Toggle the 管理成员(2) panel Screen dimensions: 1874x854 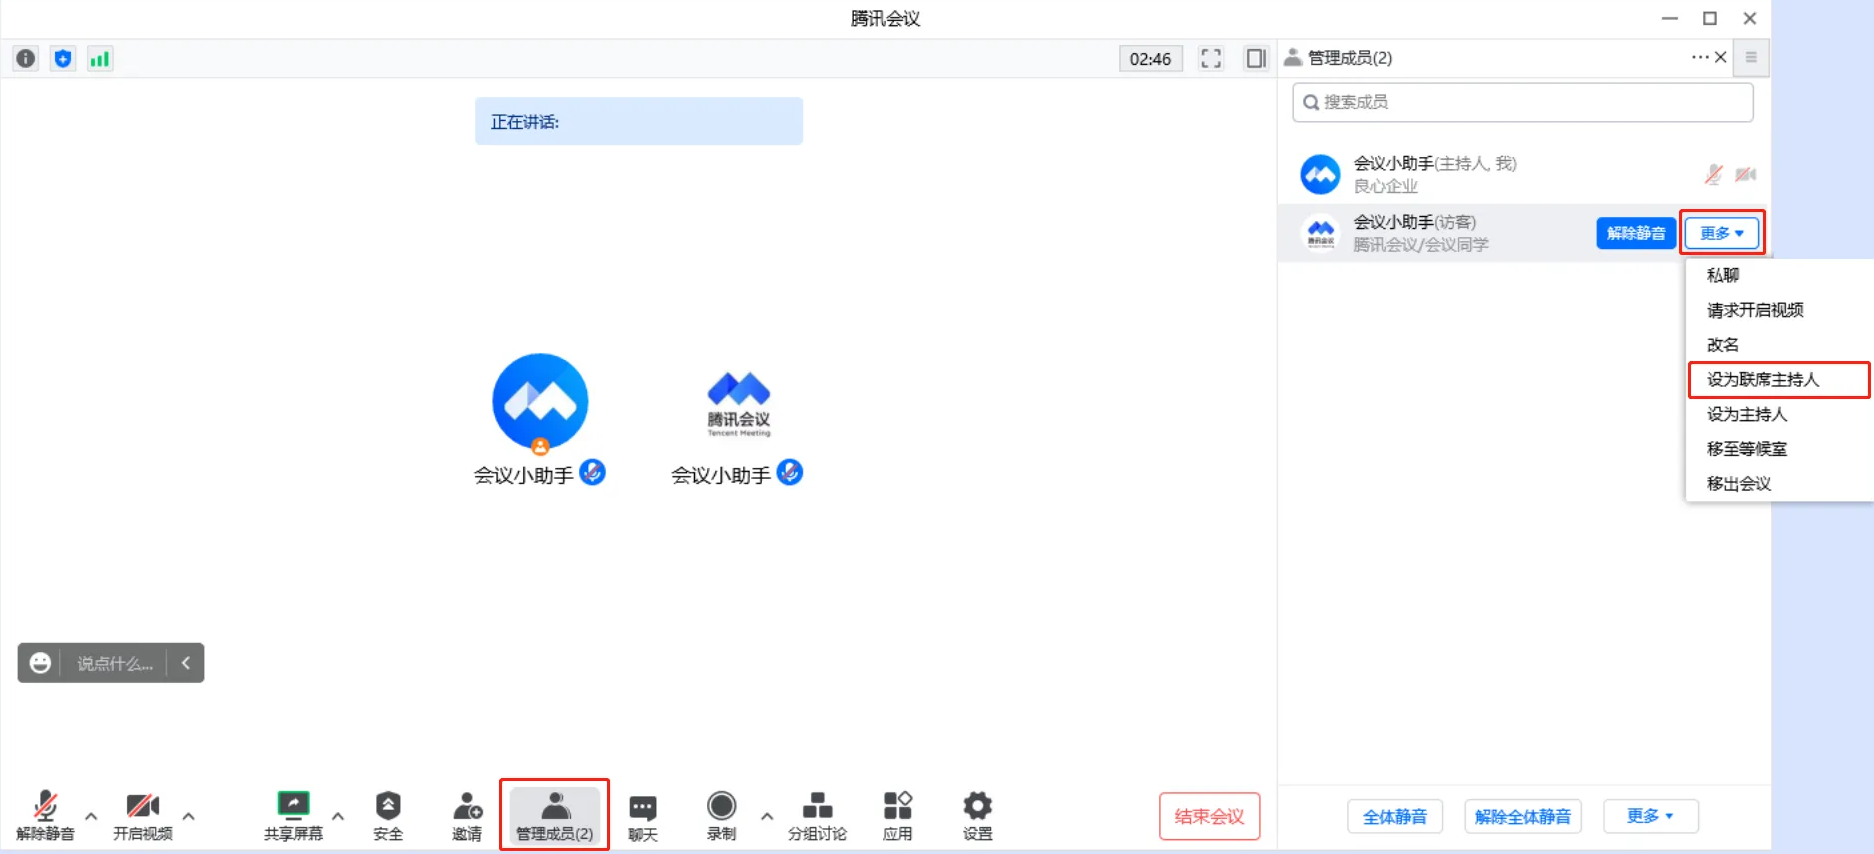tap(555, 816)
